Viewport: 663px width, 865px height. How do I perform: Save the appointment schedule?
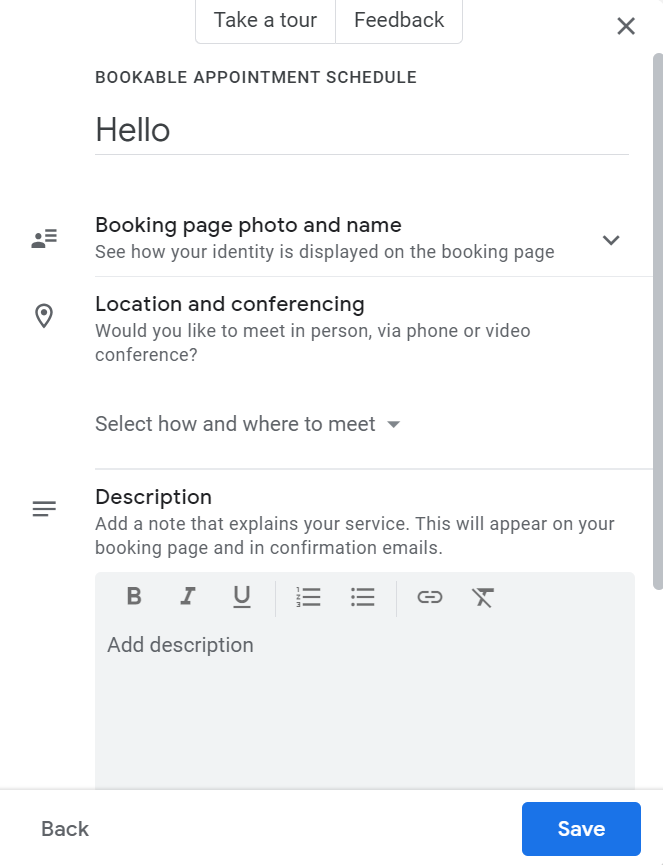pos(580,828)
